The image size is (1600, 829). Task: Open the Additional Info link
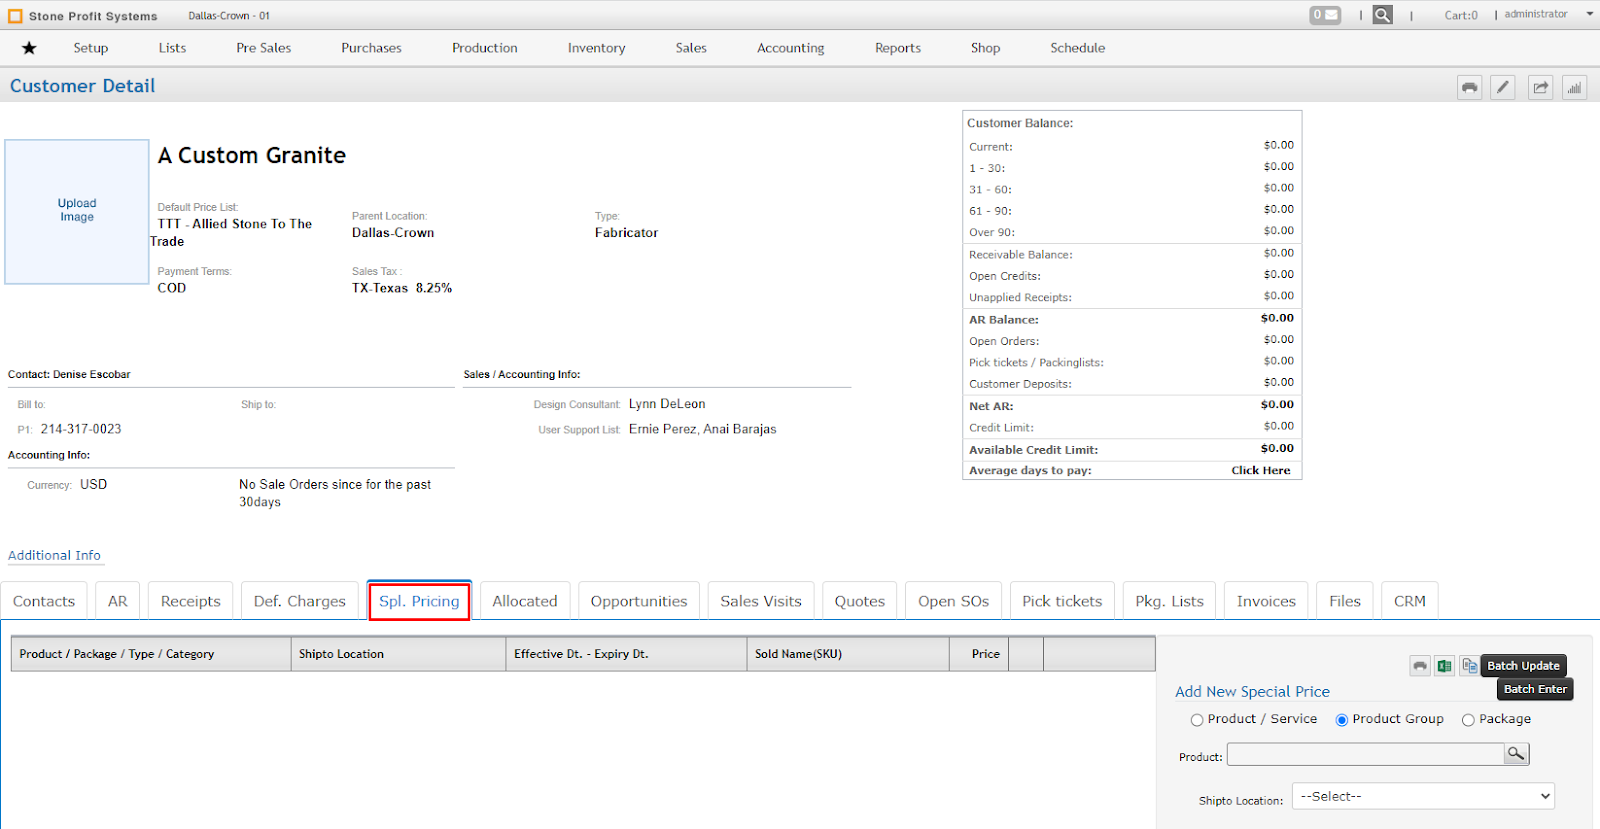click(x=54, y=555)
